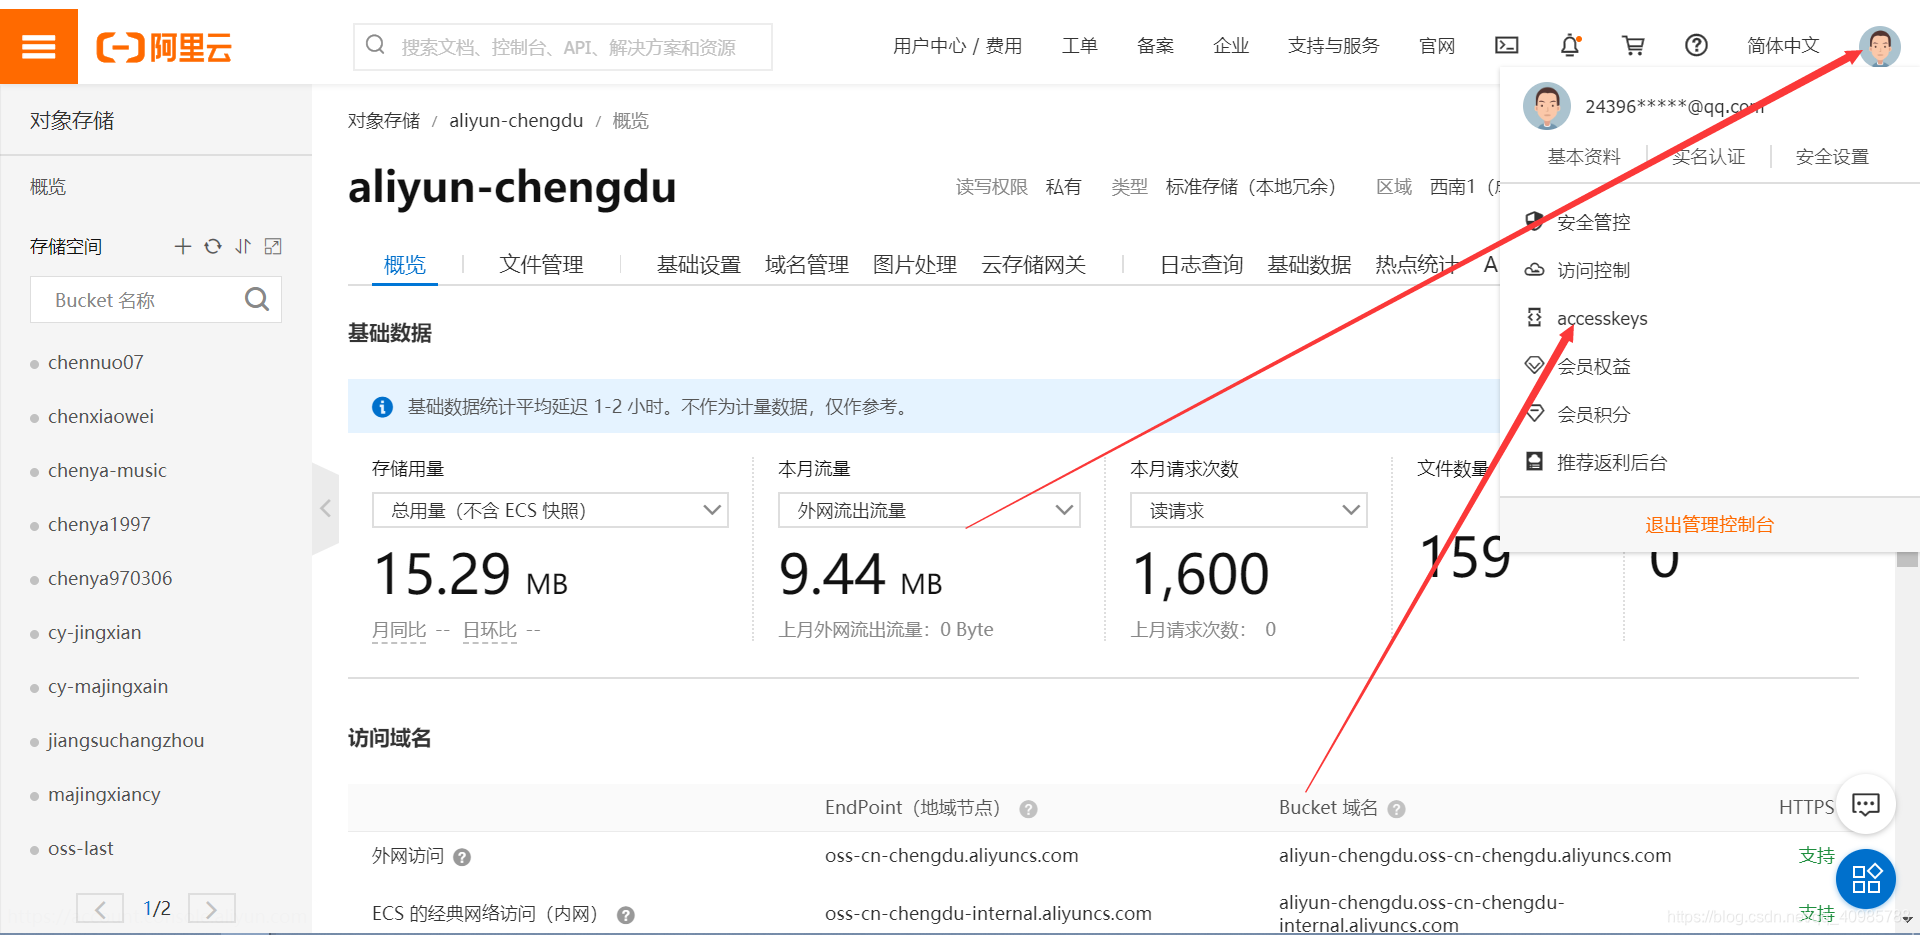Select bucket jiangsuchangzhou
Image resolution: width=1920 pixels, height=935 pixels.
(x=126, y=740)
